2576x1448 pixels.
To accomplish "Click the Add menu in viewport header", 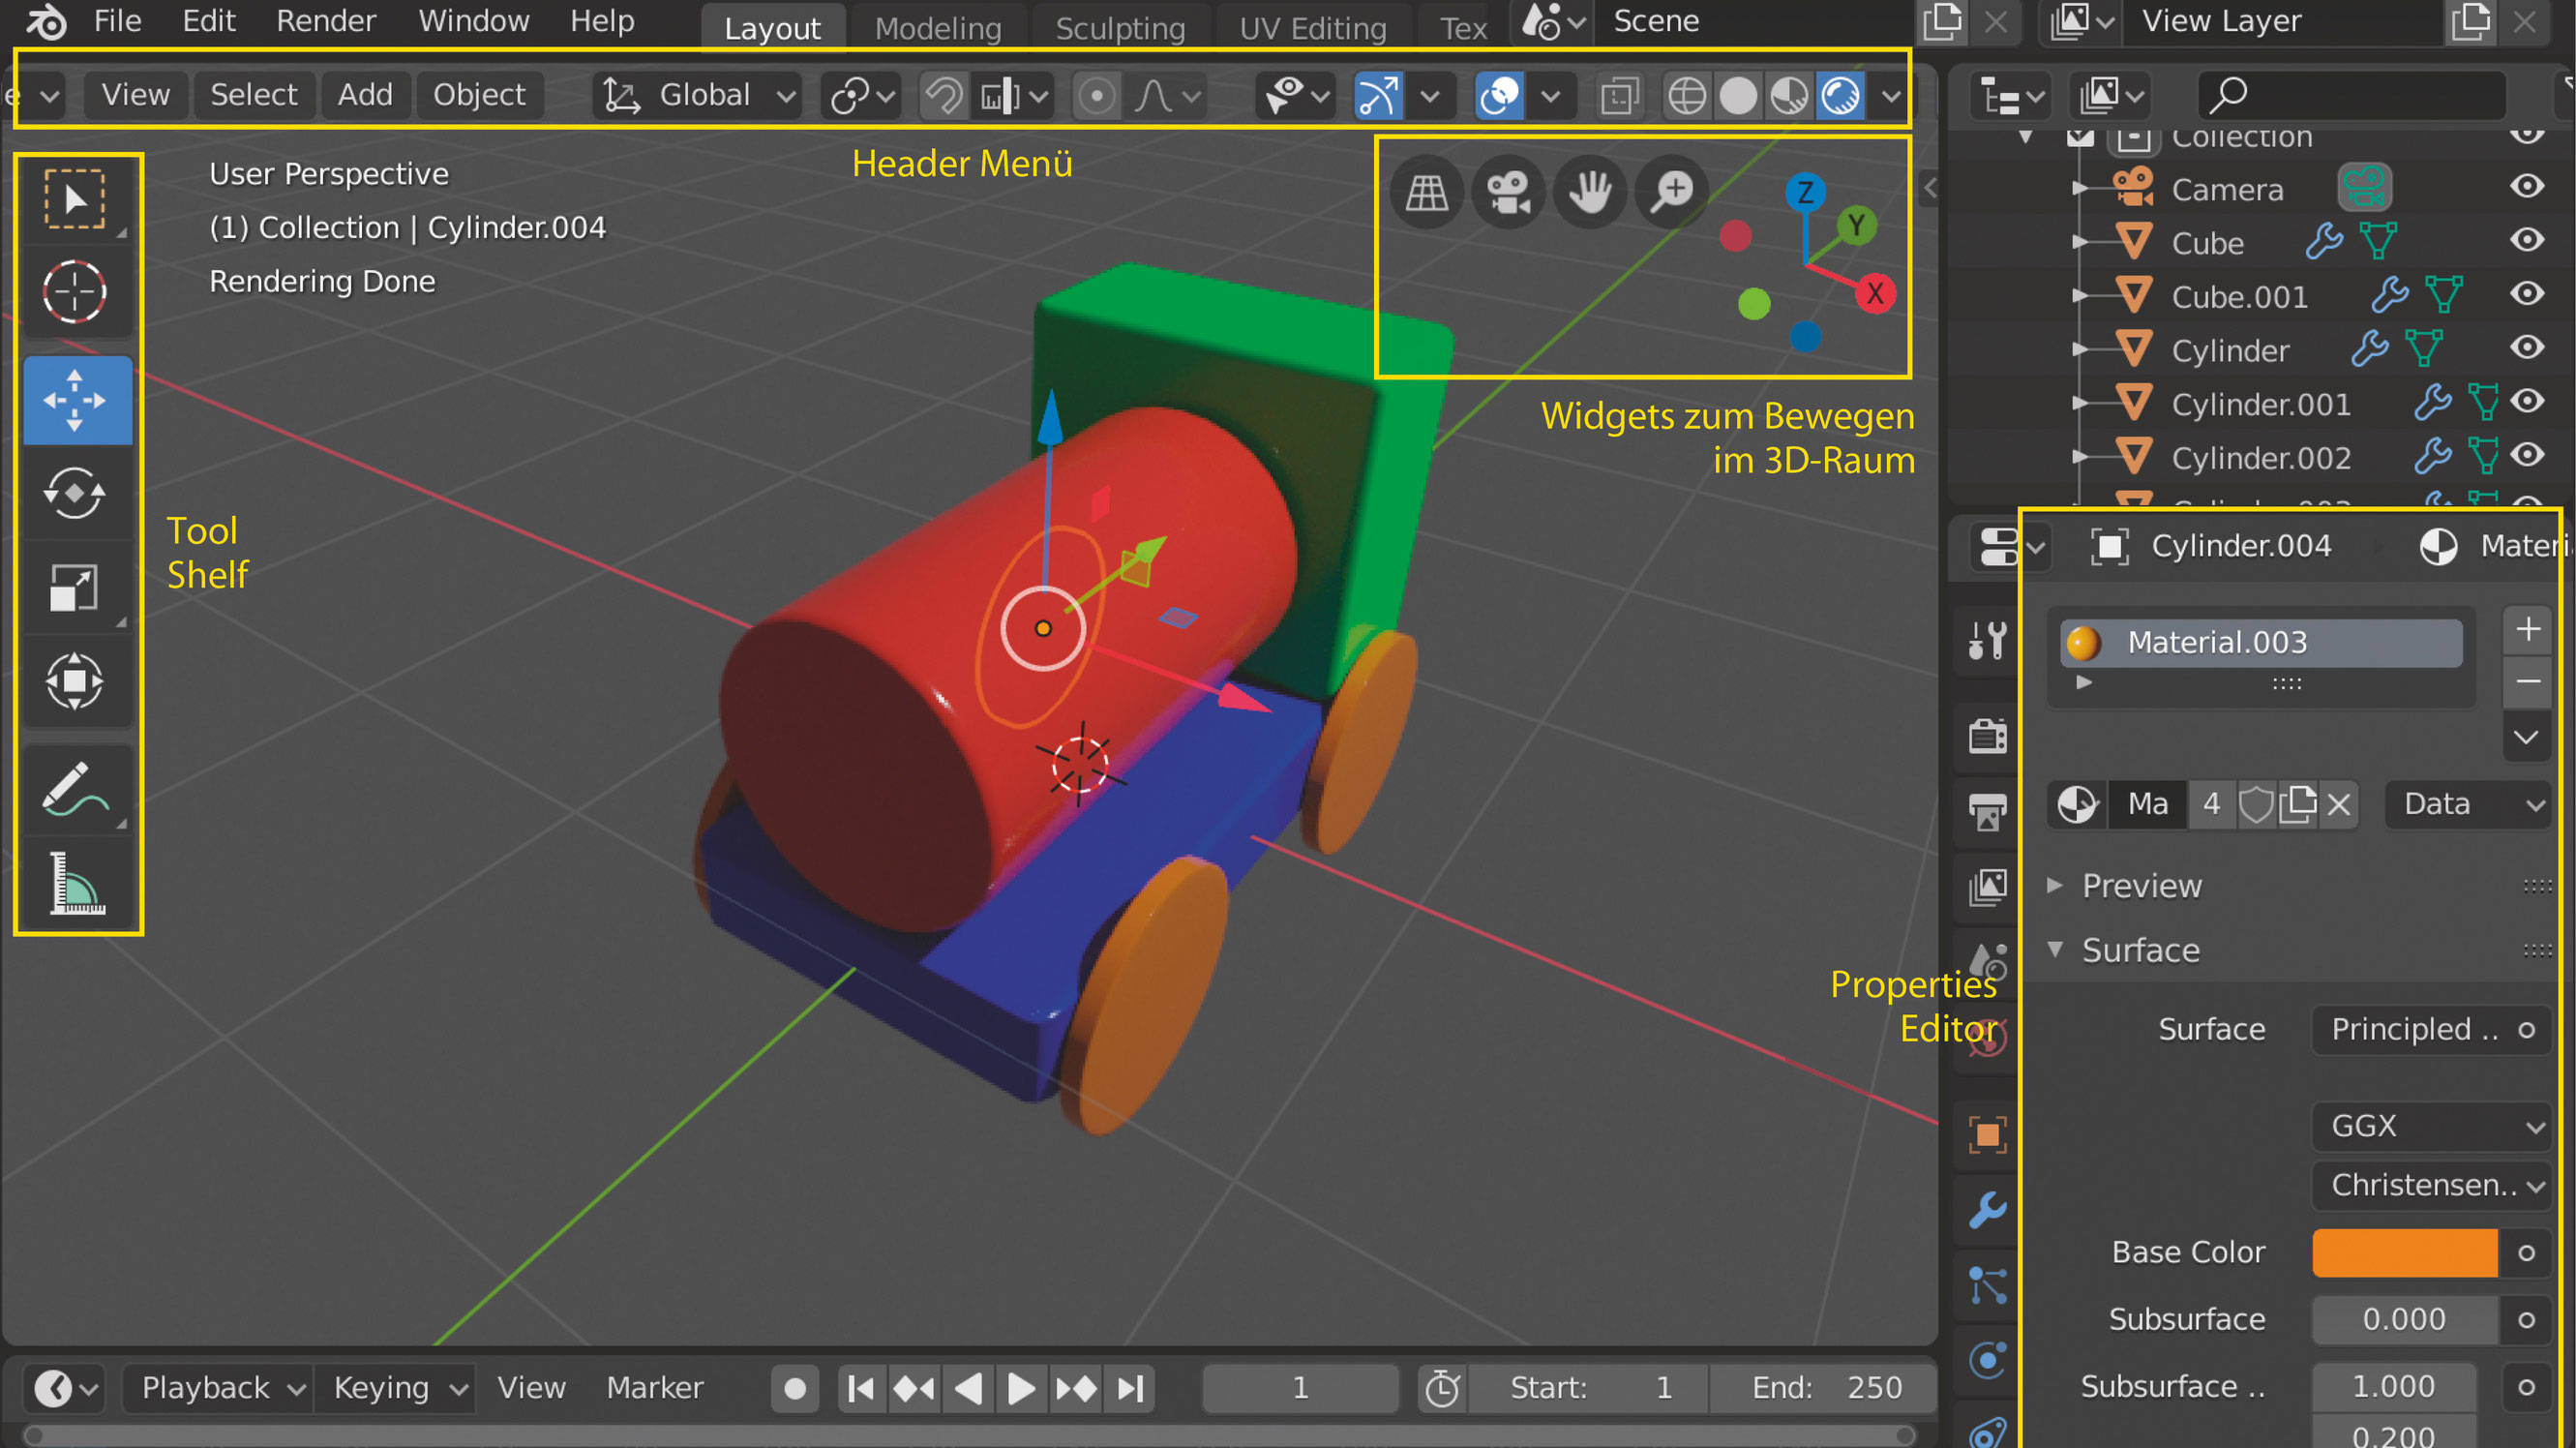I will [x=364, y=95].
